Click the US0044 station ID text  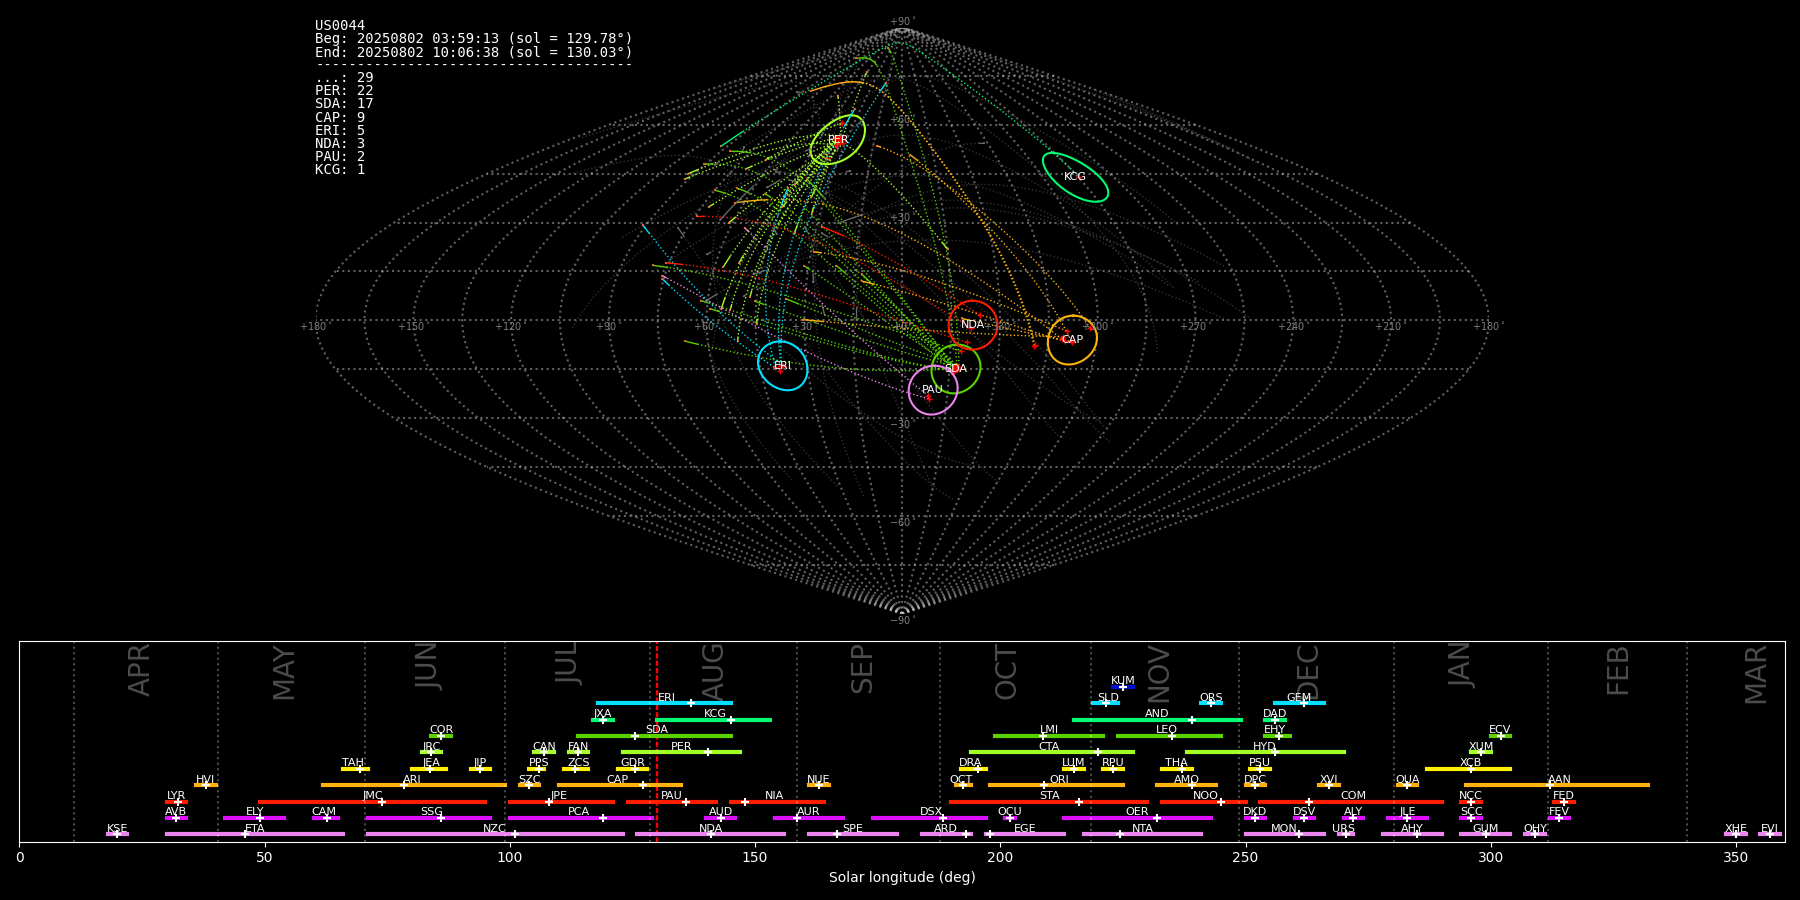(x=340, y=26)
